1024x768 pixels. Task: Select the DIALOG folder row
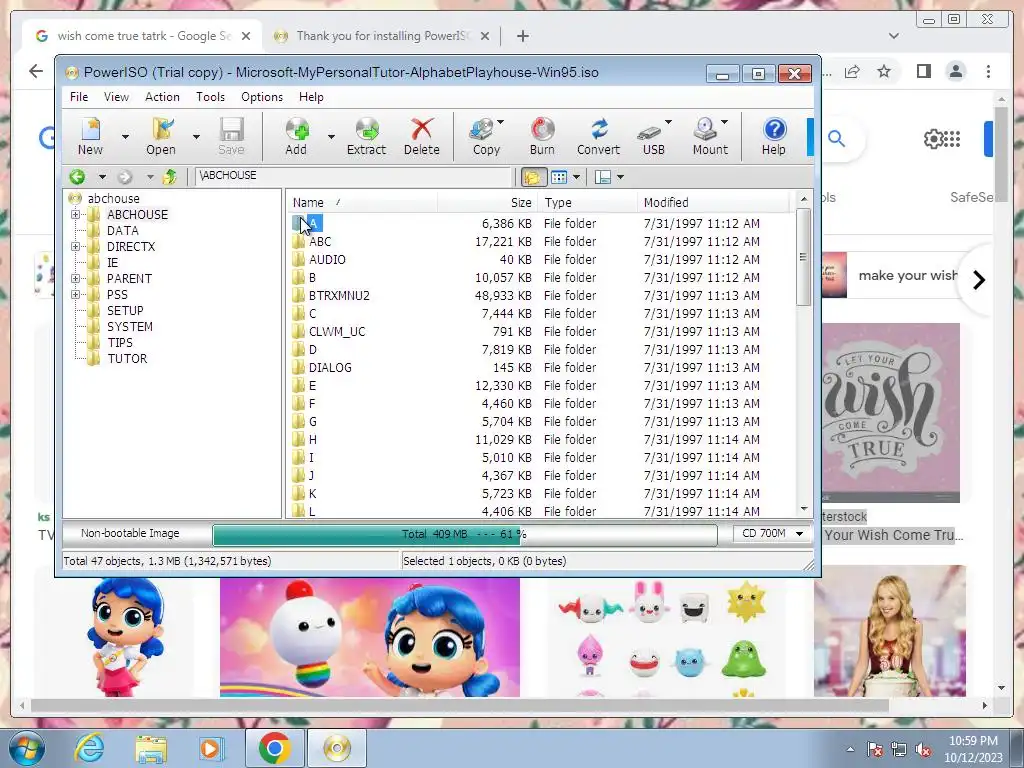tap(330, 368)
